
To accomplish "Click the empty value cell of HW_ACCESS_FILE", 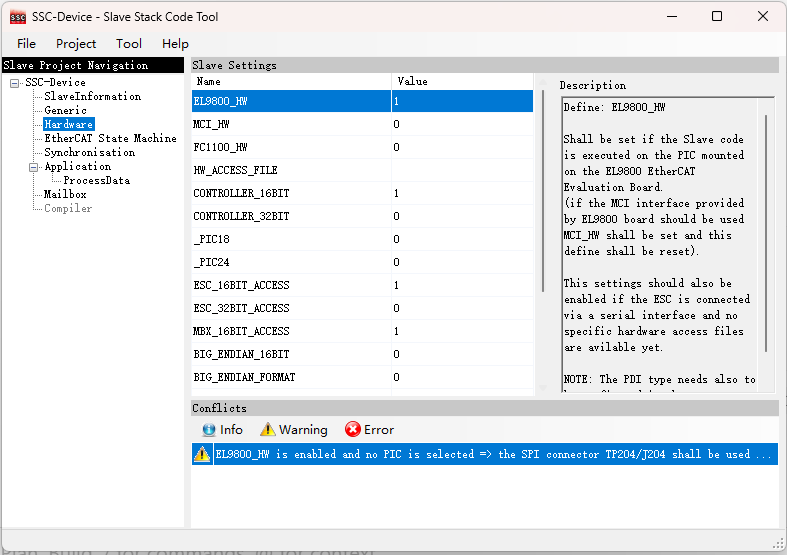I will [462, 171].
